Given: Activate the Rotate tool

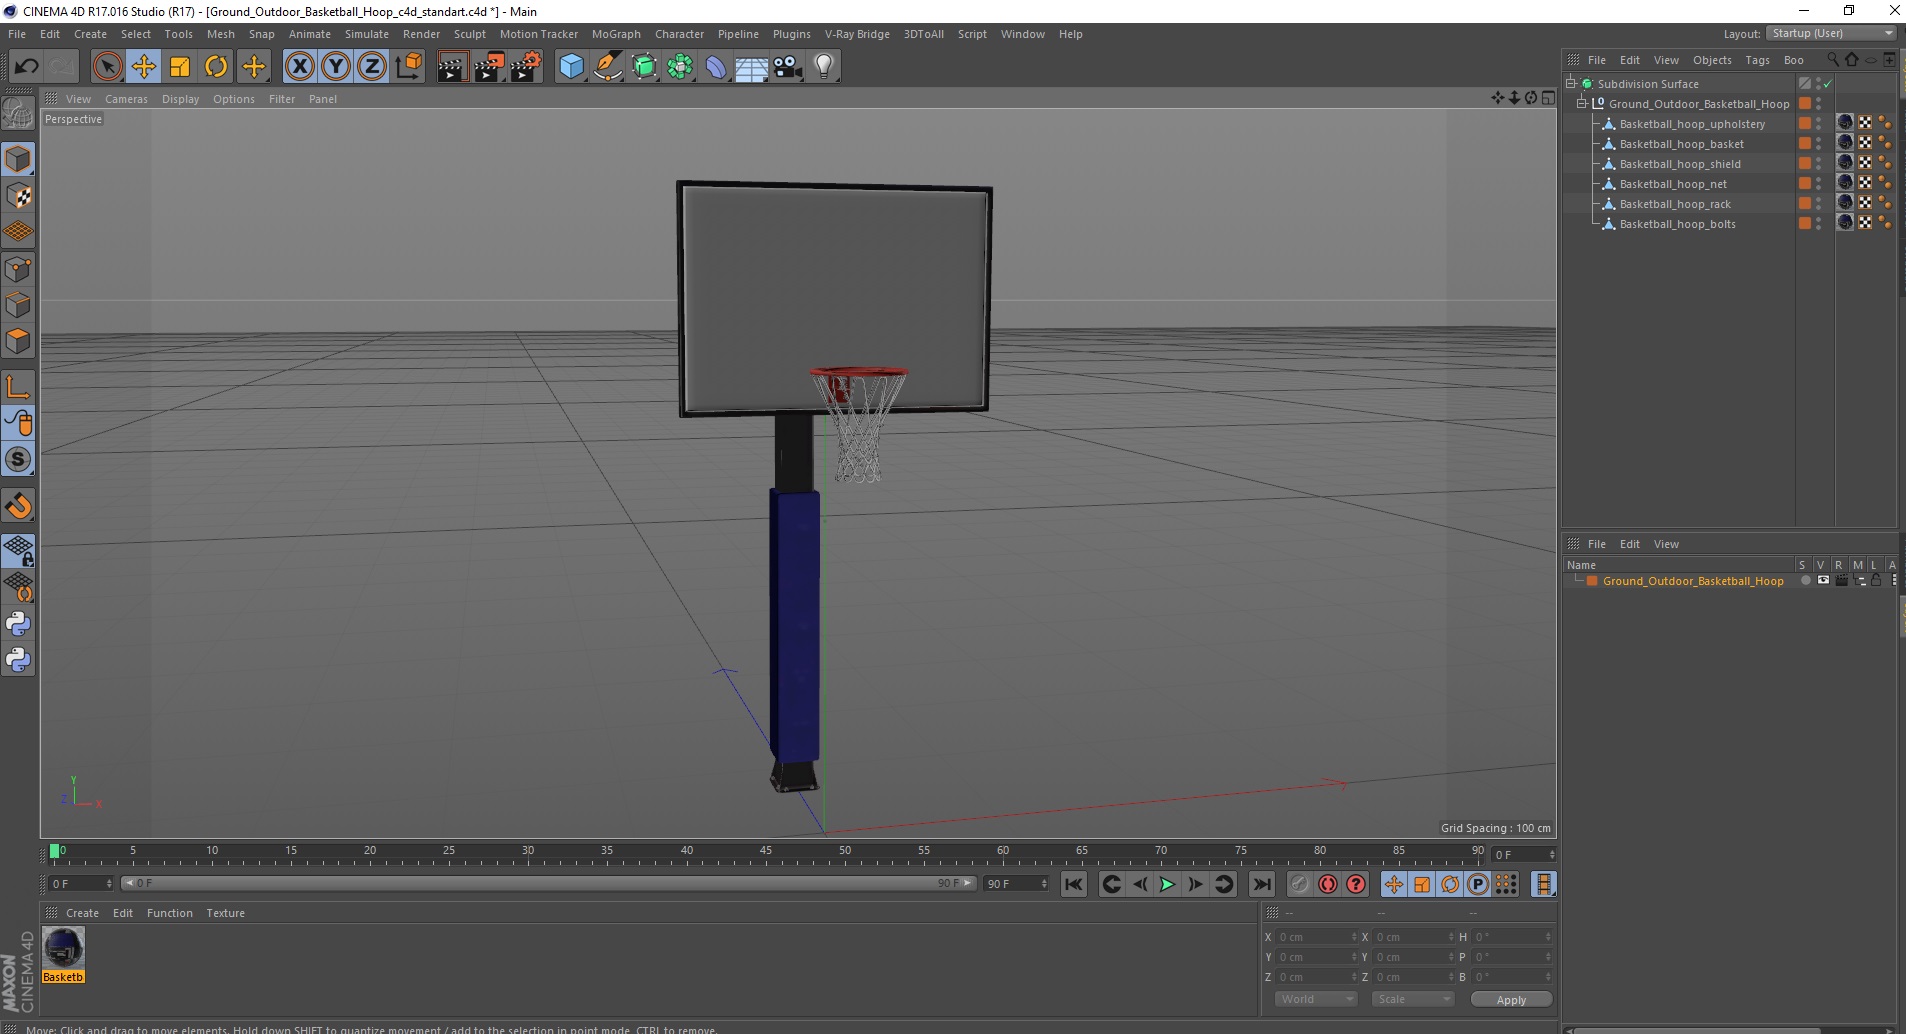Looking at the screenshot, I should click(x=216, y=67).
